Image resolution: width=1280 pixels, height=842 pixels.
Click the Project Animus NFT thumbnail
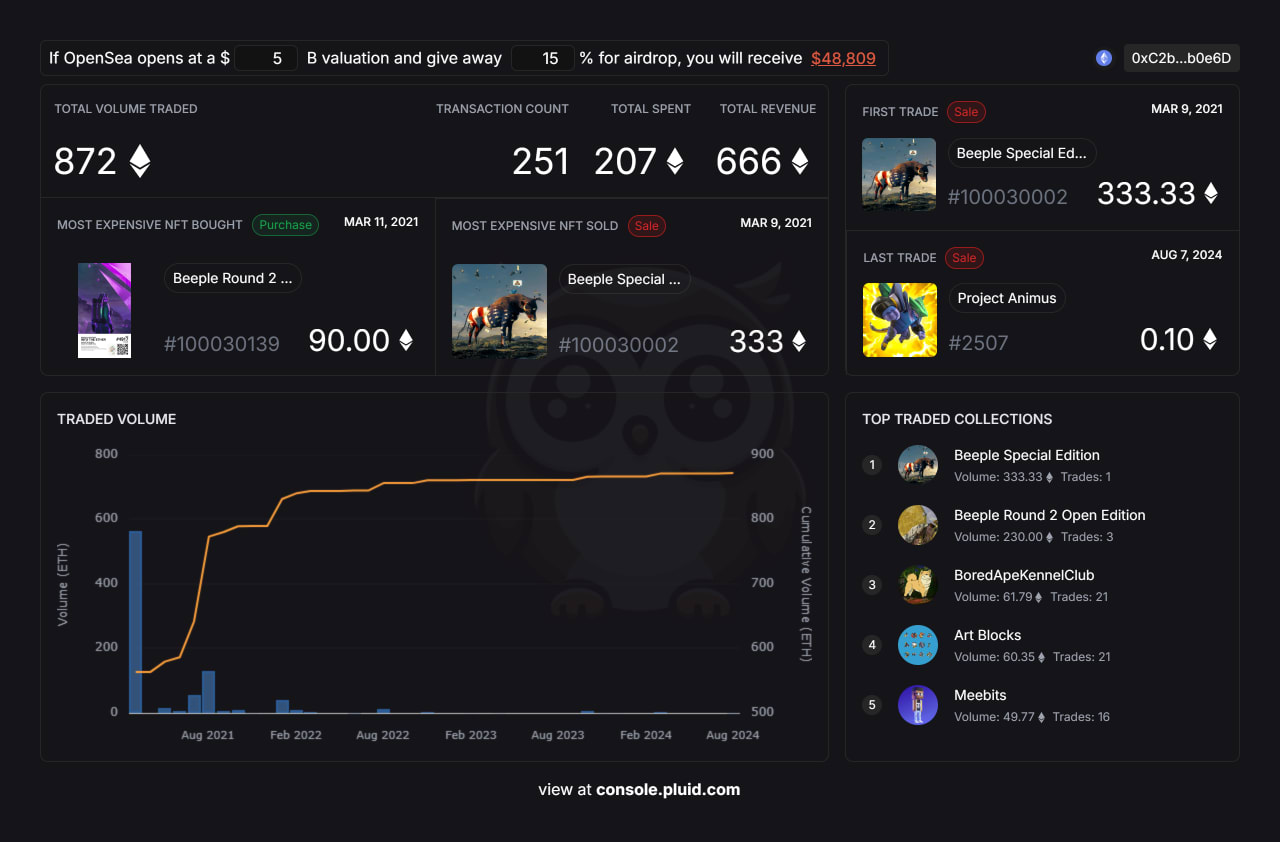(x=899, y=320)
